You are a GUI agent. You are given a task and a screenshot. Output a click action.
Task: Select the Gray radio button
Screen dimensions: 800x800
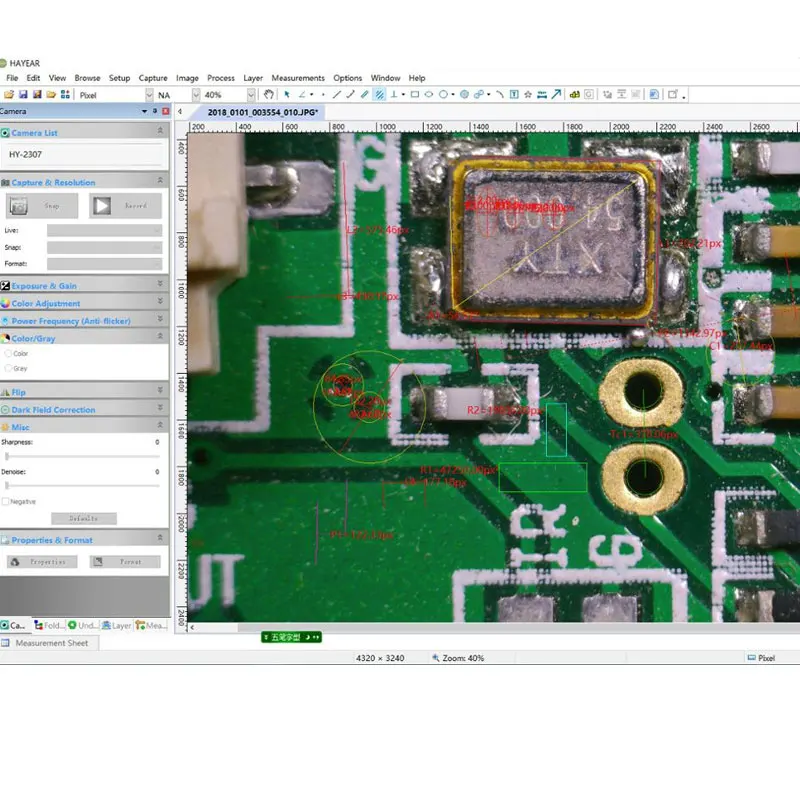pos(8,368)
